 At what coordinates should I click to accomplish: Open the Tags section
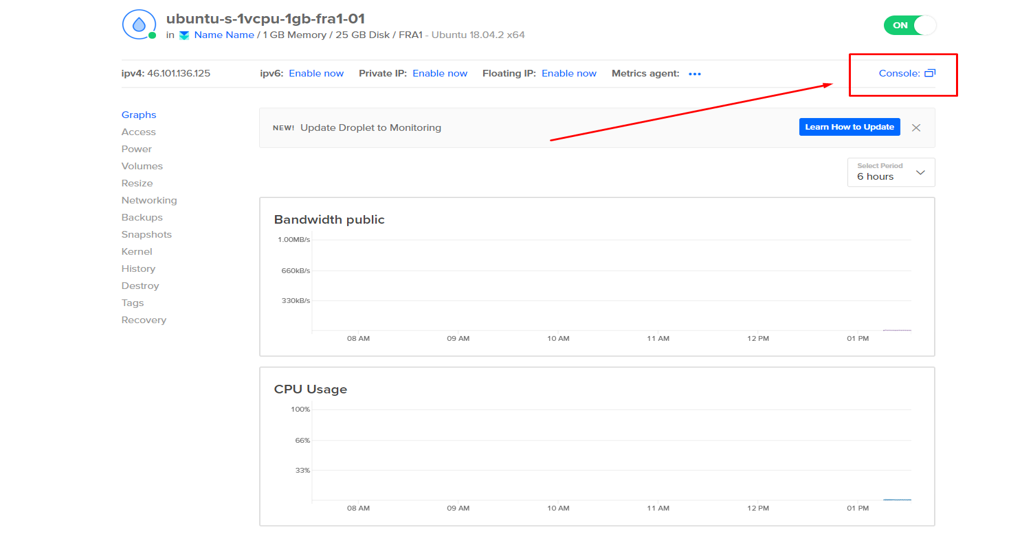(x=132, y=303)
